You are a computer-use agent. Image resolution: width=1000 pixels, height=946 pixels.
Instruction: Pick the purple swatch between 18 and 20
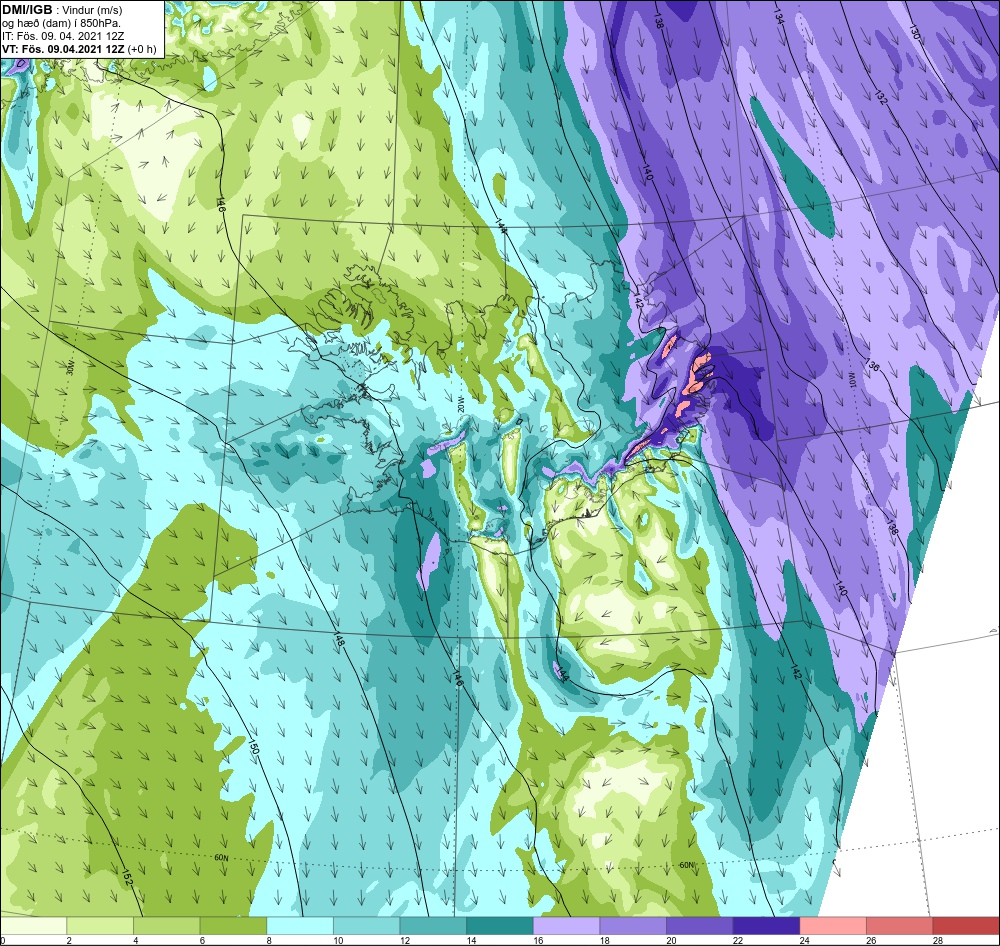tap(633, 926)
